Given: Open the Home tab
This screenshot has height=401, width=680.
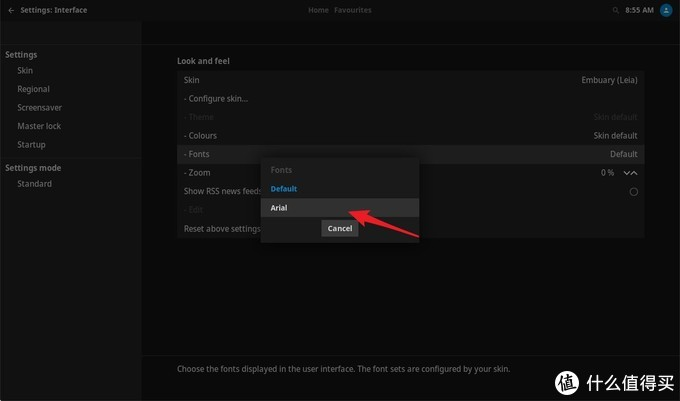Looking at the screenshot, I should 318,10.
